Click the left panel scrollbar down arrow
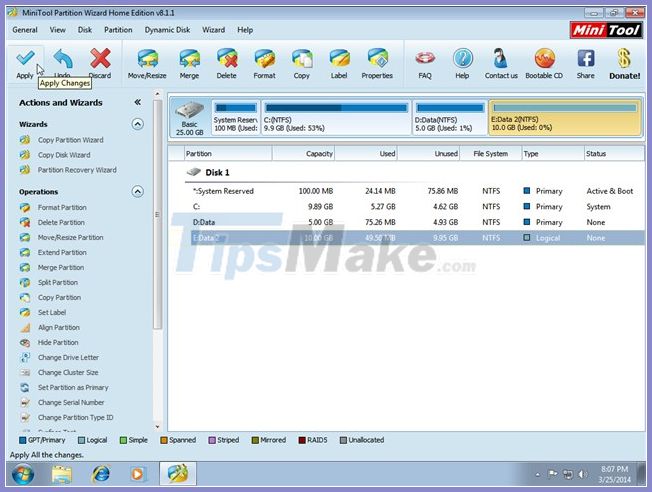 click(157, 427)
